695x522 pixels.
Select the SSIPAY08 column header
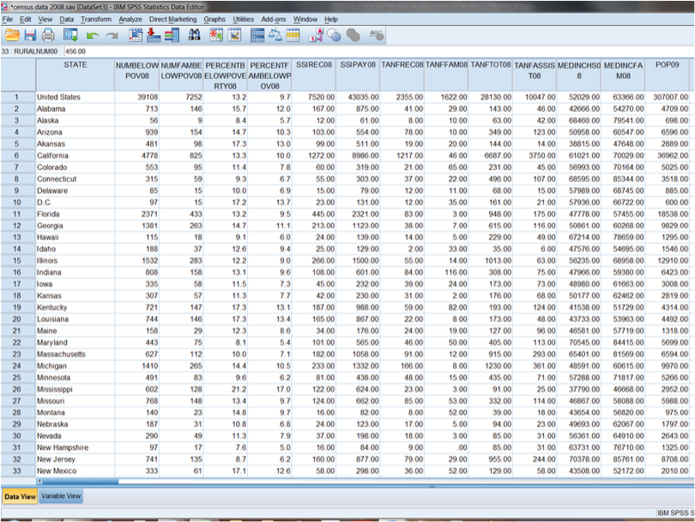(x=358, y=75)
